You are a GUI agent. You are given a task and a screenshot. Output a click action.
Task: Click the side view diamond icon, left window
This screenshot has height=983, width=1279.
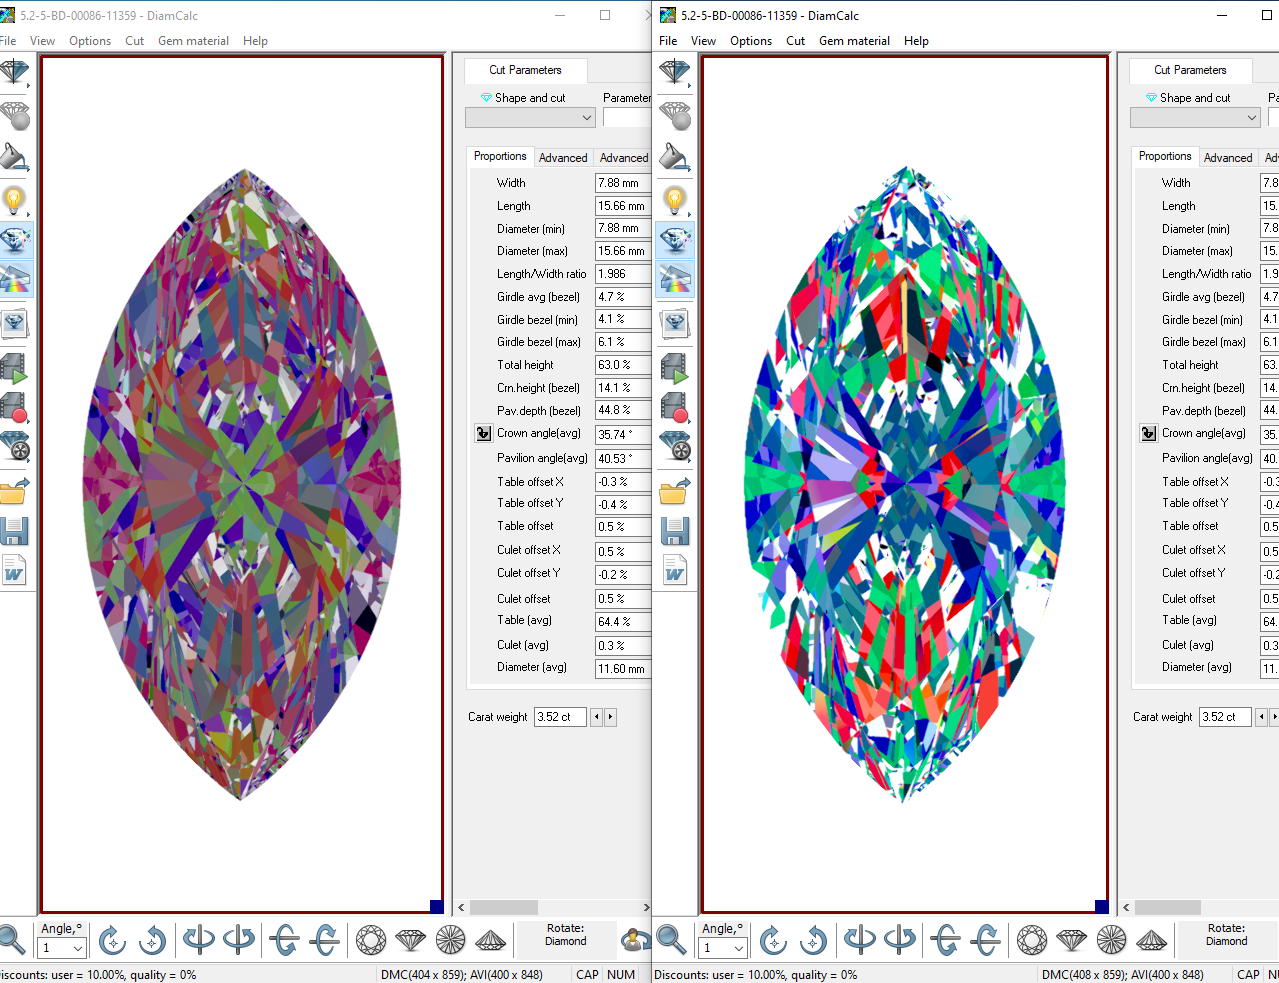click(x=411, y=940)
